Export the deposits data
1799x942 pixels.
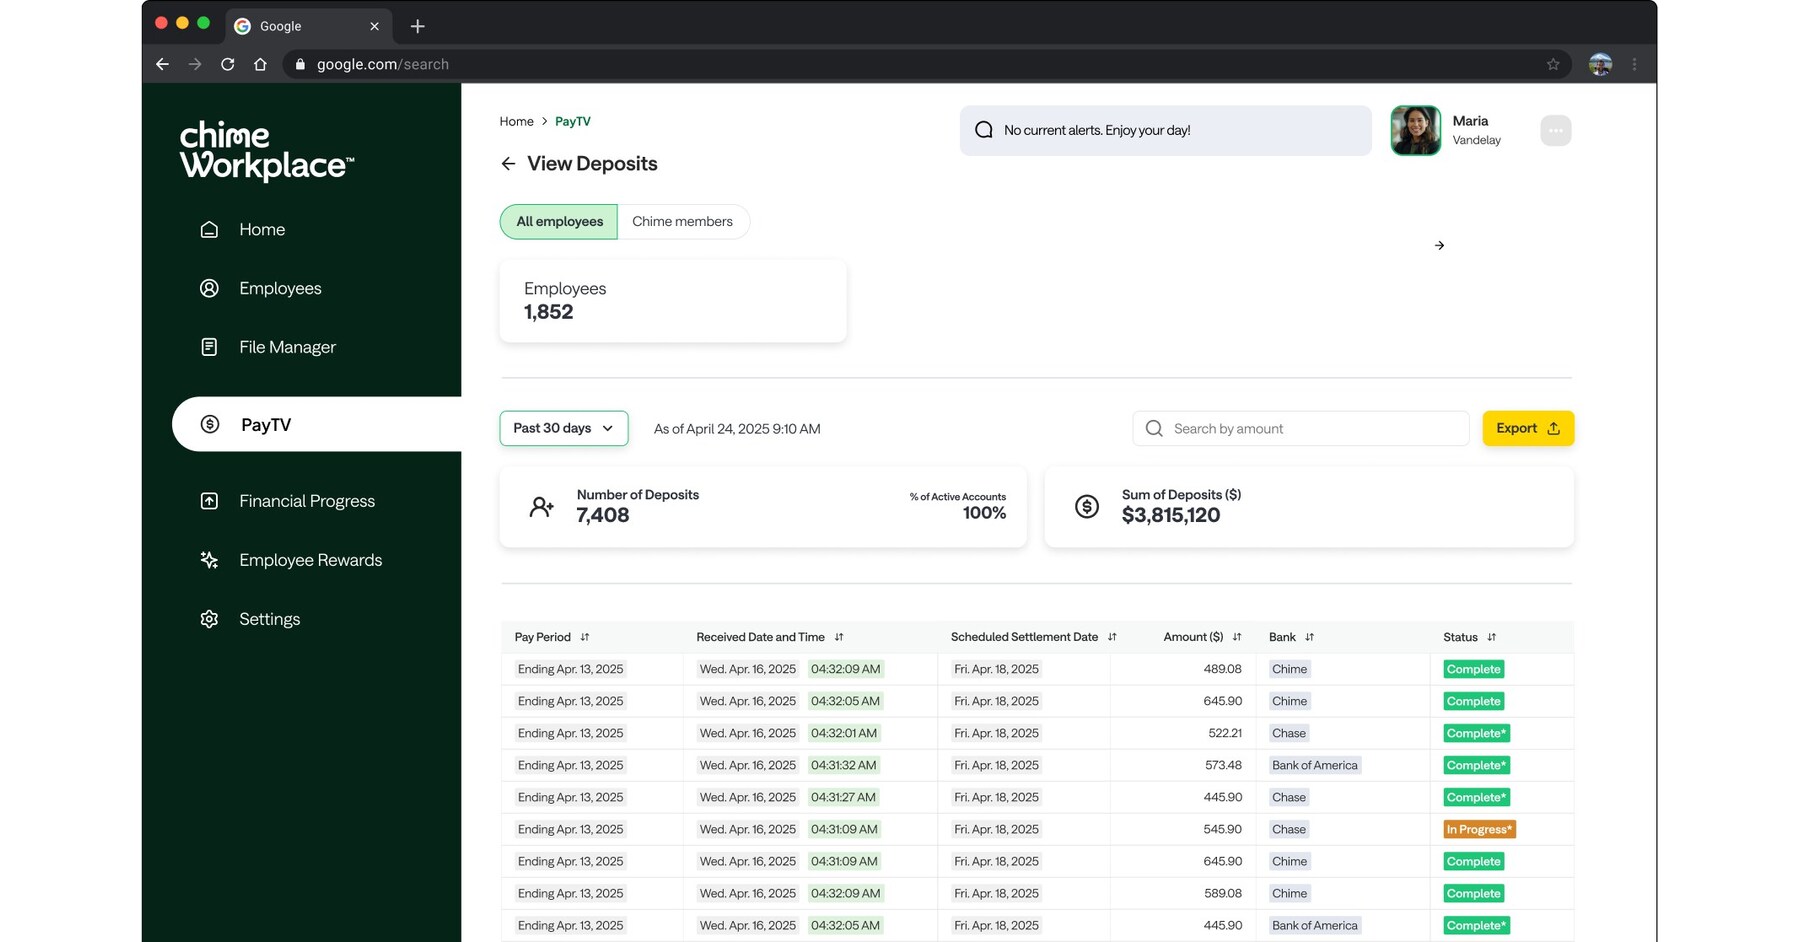[1527, 428]
